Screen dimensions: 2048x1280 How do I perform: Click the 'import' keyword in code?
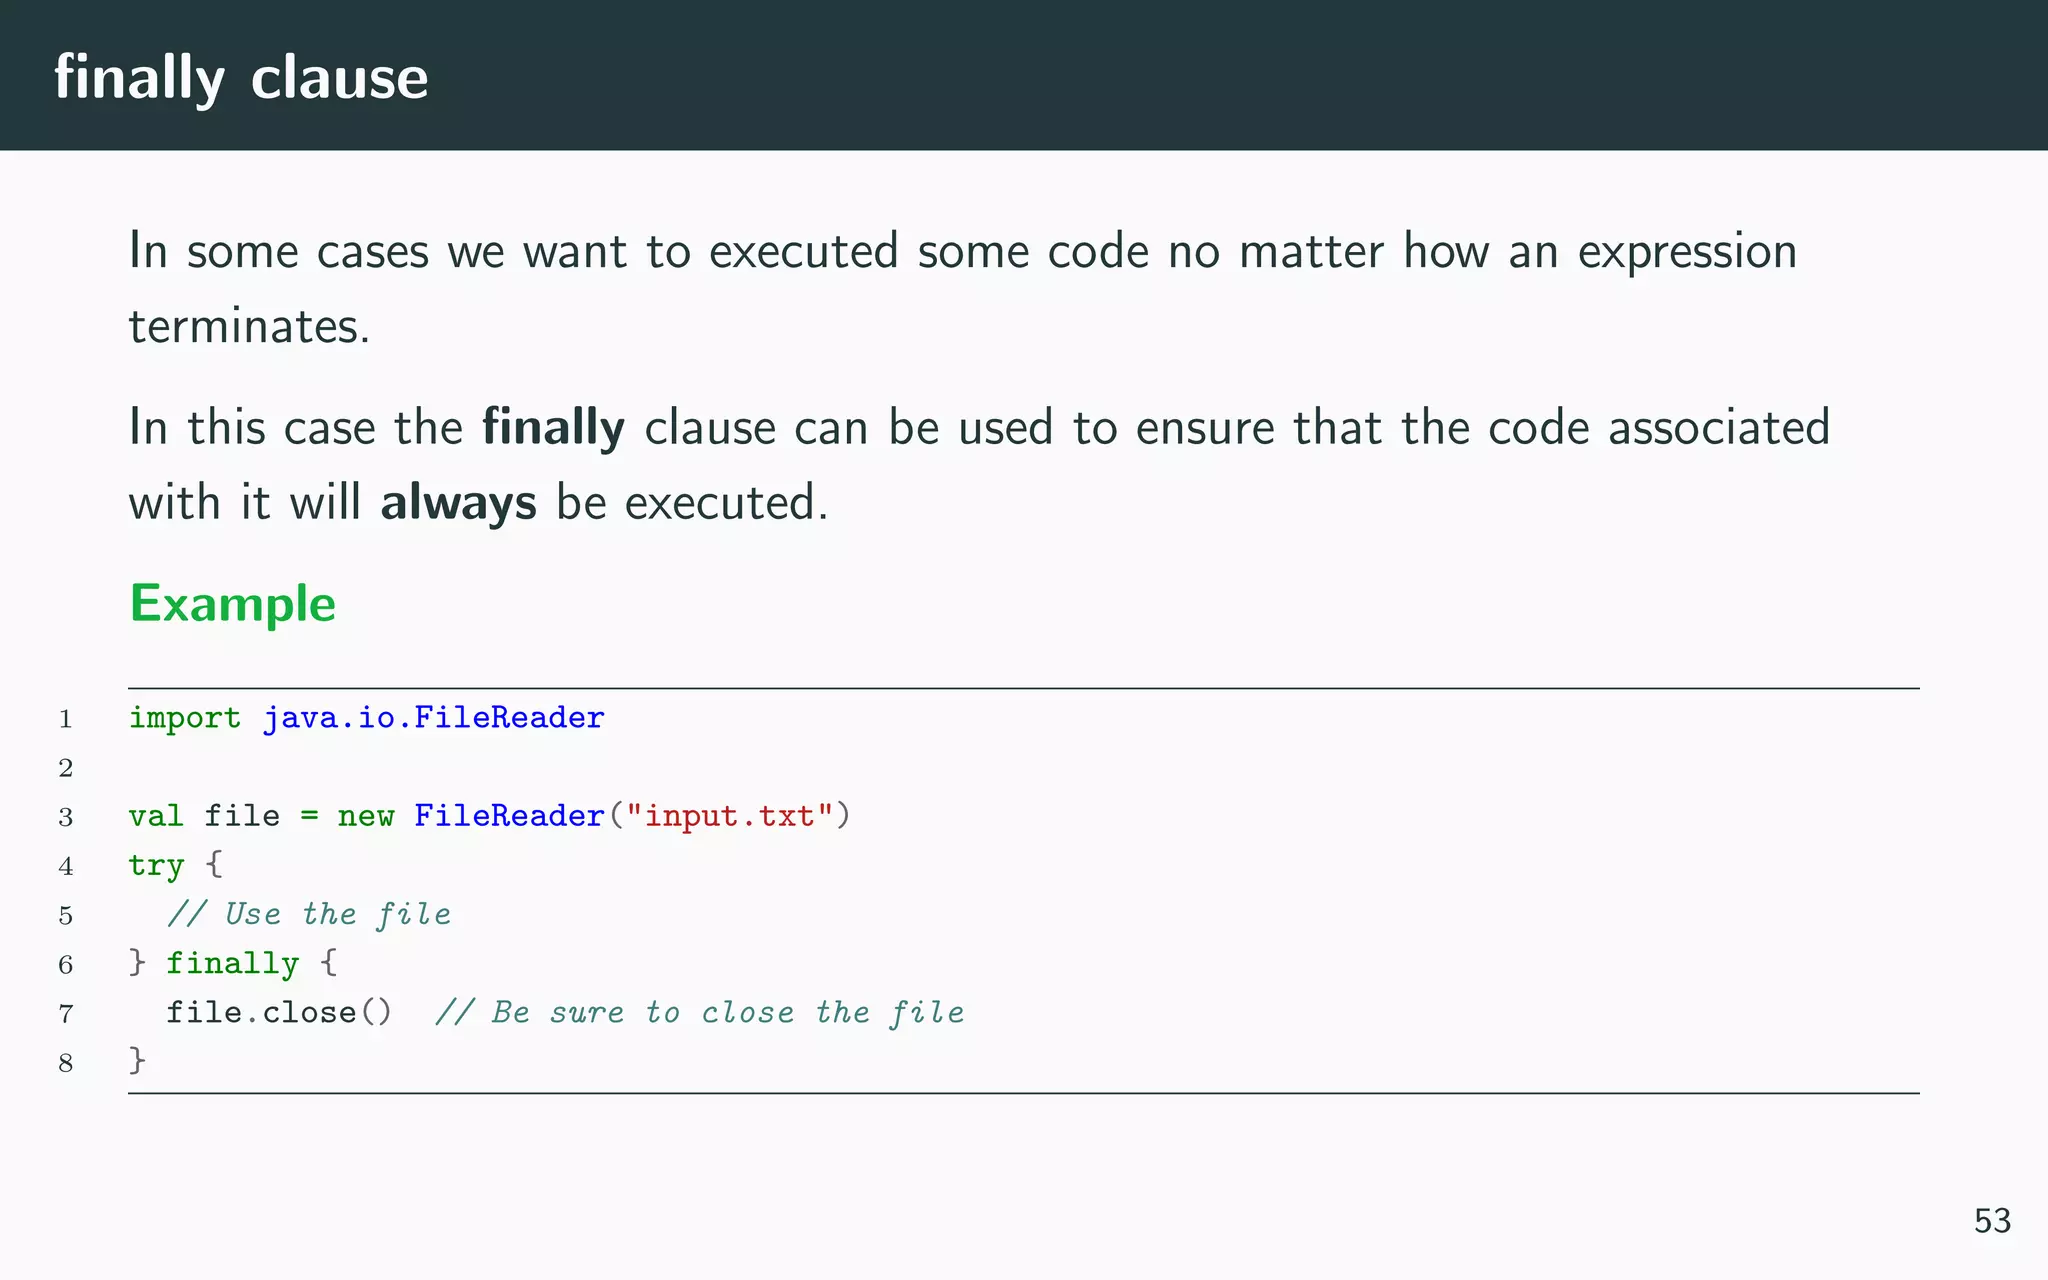(185, 718)
